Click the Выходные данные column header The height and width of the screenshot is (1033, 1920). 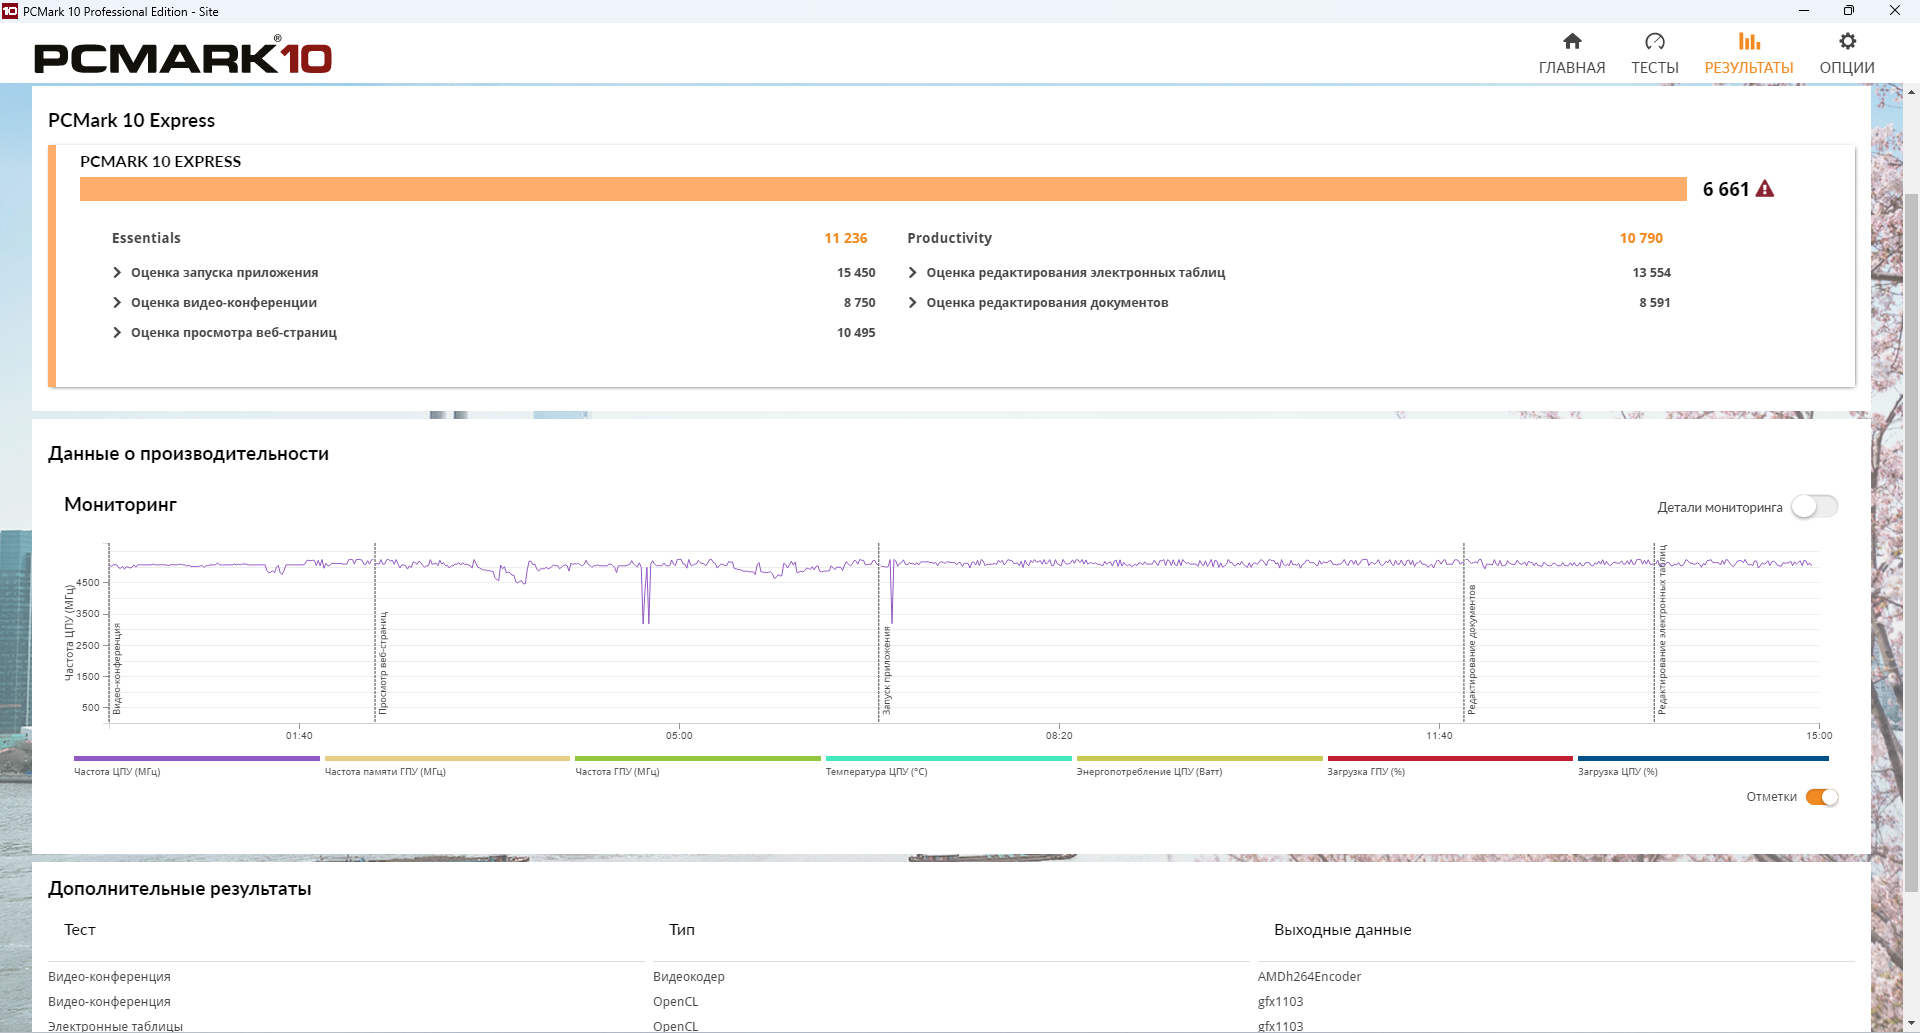tap(1343, 930)
